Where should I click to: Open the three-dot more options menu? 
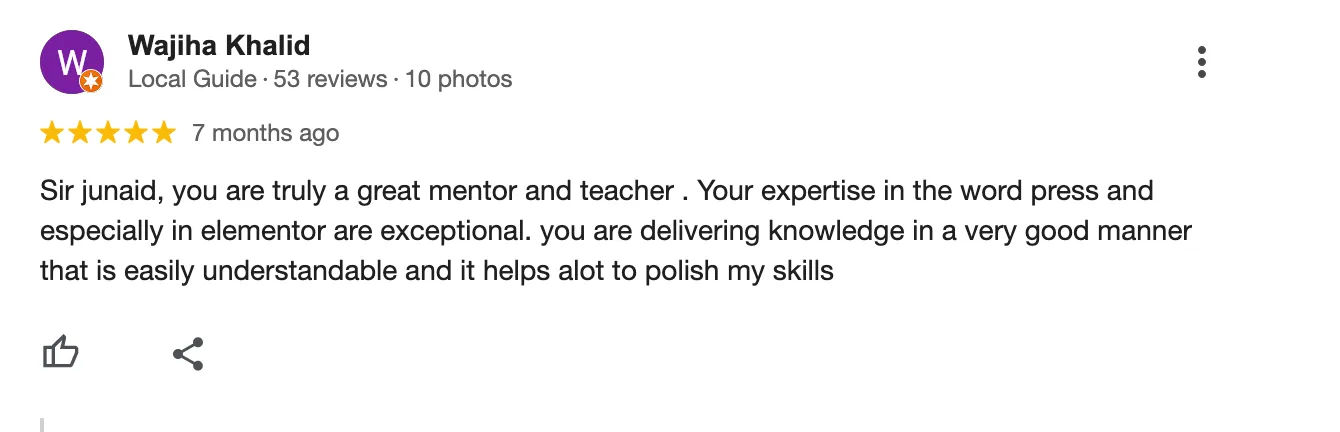pos(1201,62)
